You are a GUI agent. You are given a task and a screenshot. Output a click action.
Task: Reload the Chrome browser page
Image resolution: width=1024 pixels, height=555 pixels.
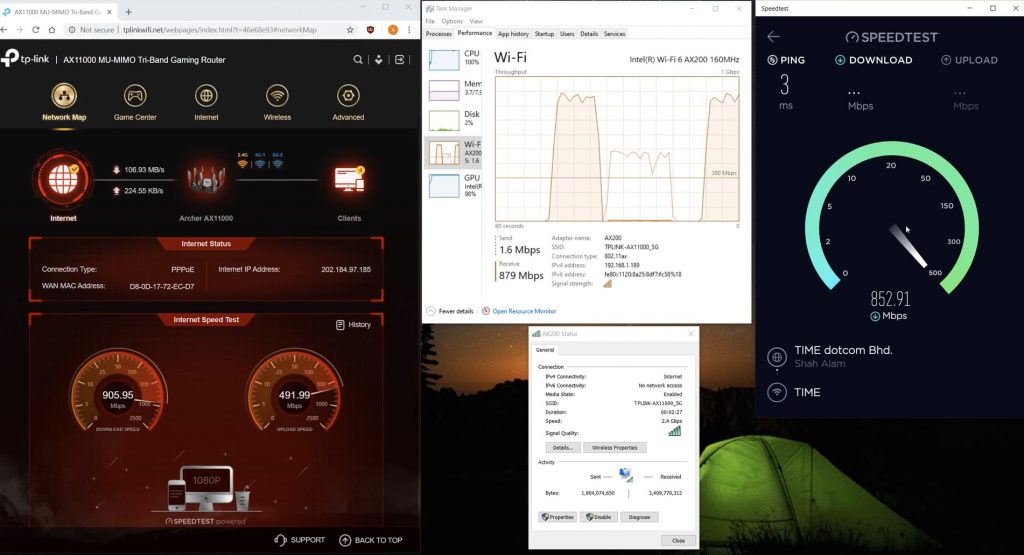(36, 30)
